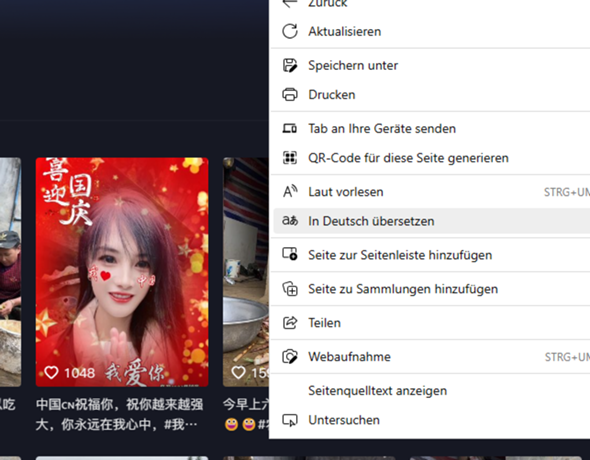
Task: Click the Drucken printer icon
Action: [x=290, y=94]
